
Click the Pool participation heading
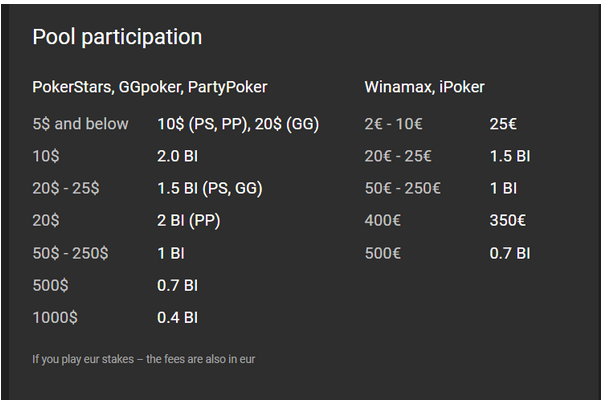[117, 37]
